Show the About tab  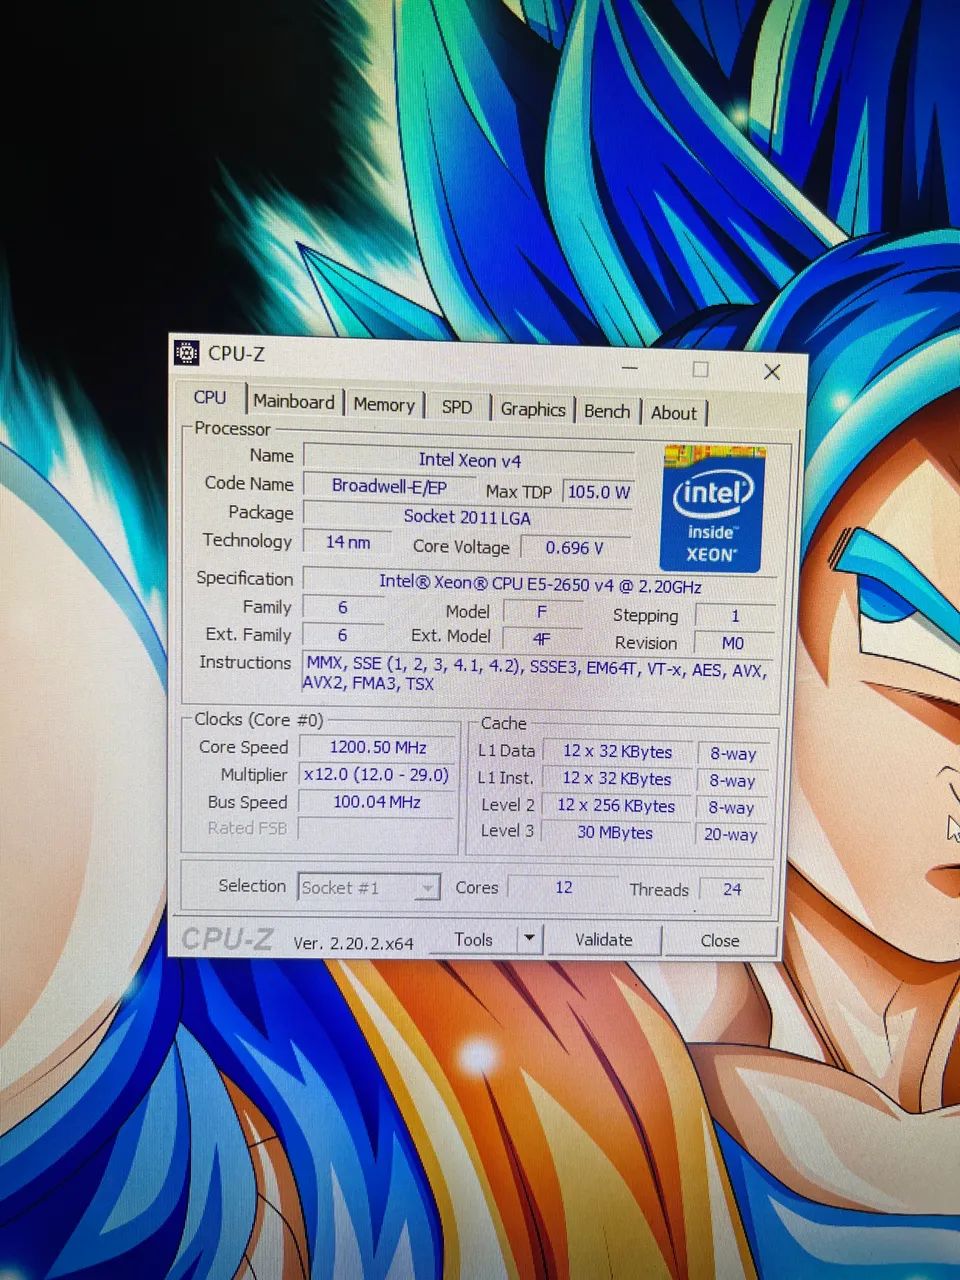tap(674, 413)
